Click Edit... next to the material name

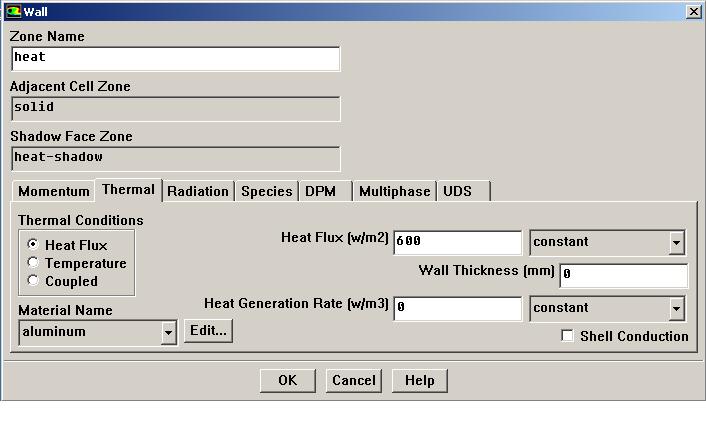coord(208,331)
